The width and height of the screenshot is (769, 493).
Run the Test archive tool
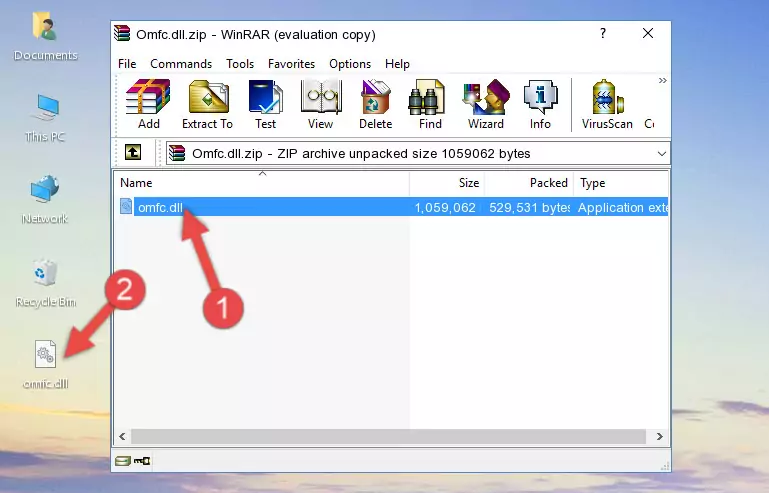click(265, 104)
